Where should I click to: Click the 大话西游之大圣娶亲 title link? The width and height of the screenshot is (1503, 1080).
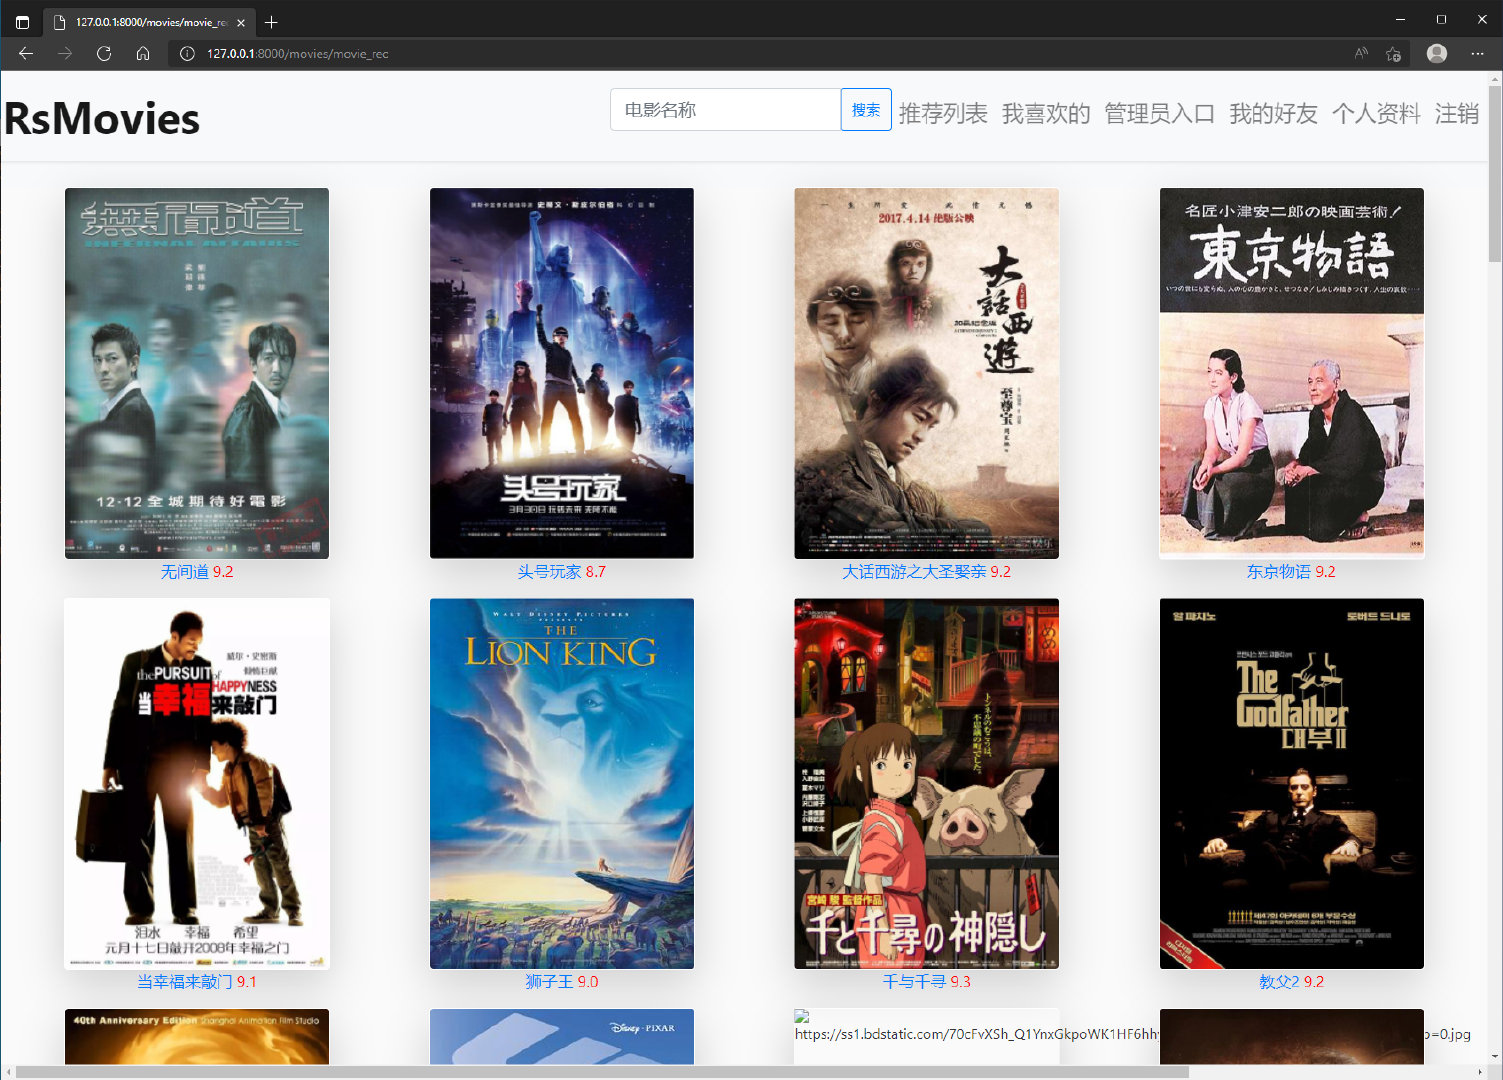tap(914, 572)
